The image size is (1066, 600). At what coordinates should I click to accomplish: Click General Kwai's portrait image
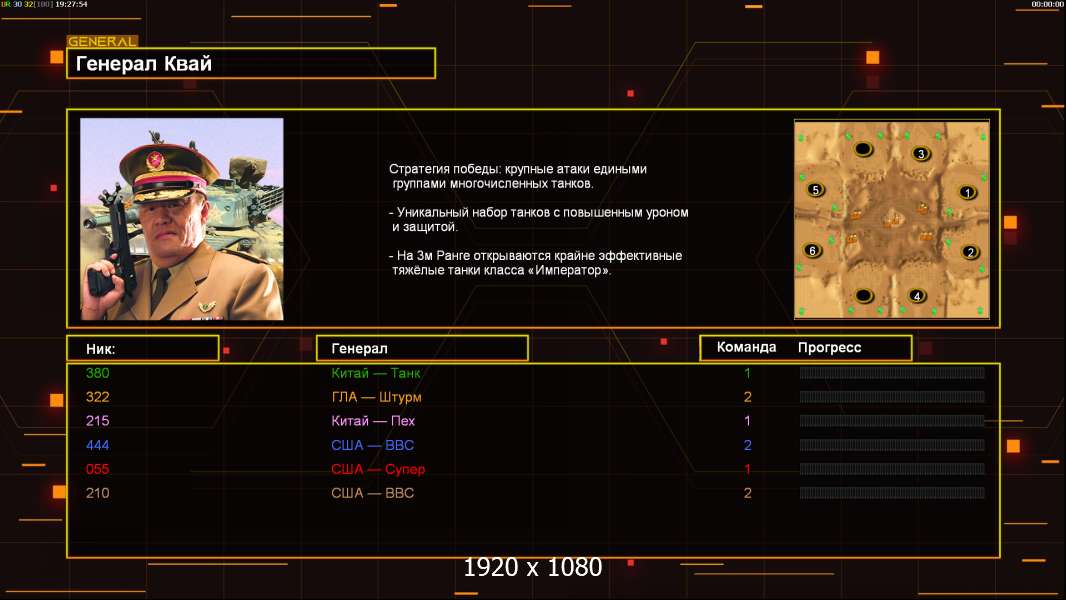pos(182,219)
